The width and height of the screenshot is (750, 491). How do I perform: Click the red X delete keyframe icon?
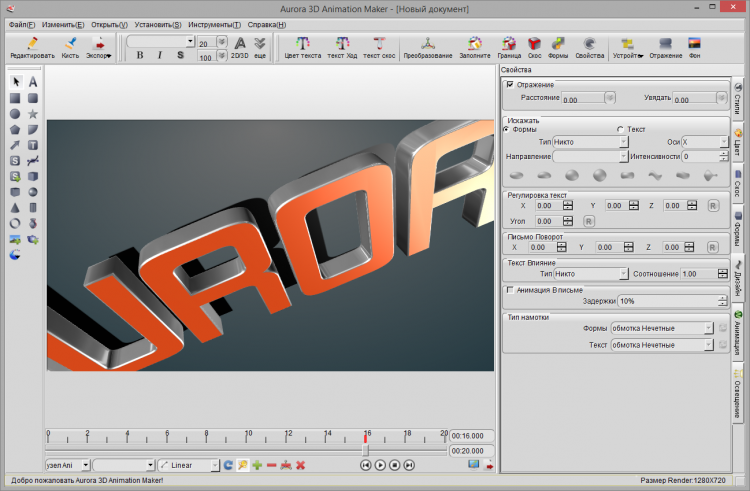(x=300, y=465)
